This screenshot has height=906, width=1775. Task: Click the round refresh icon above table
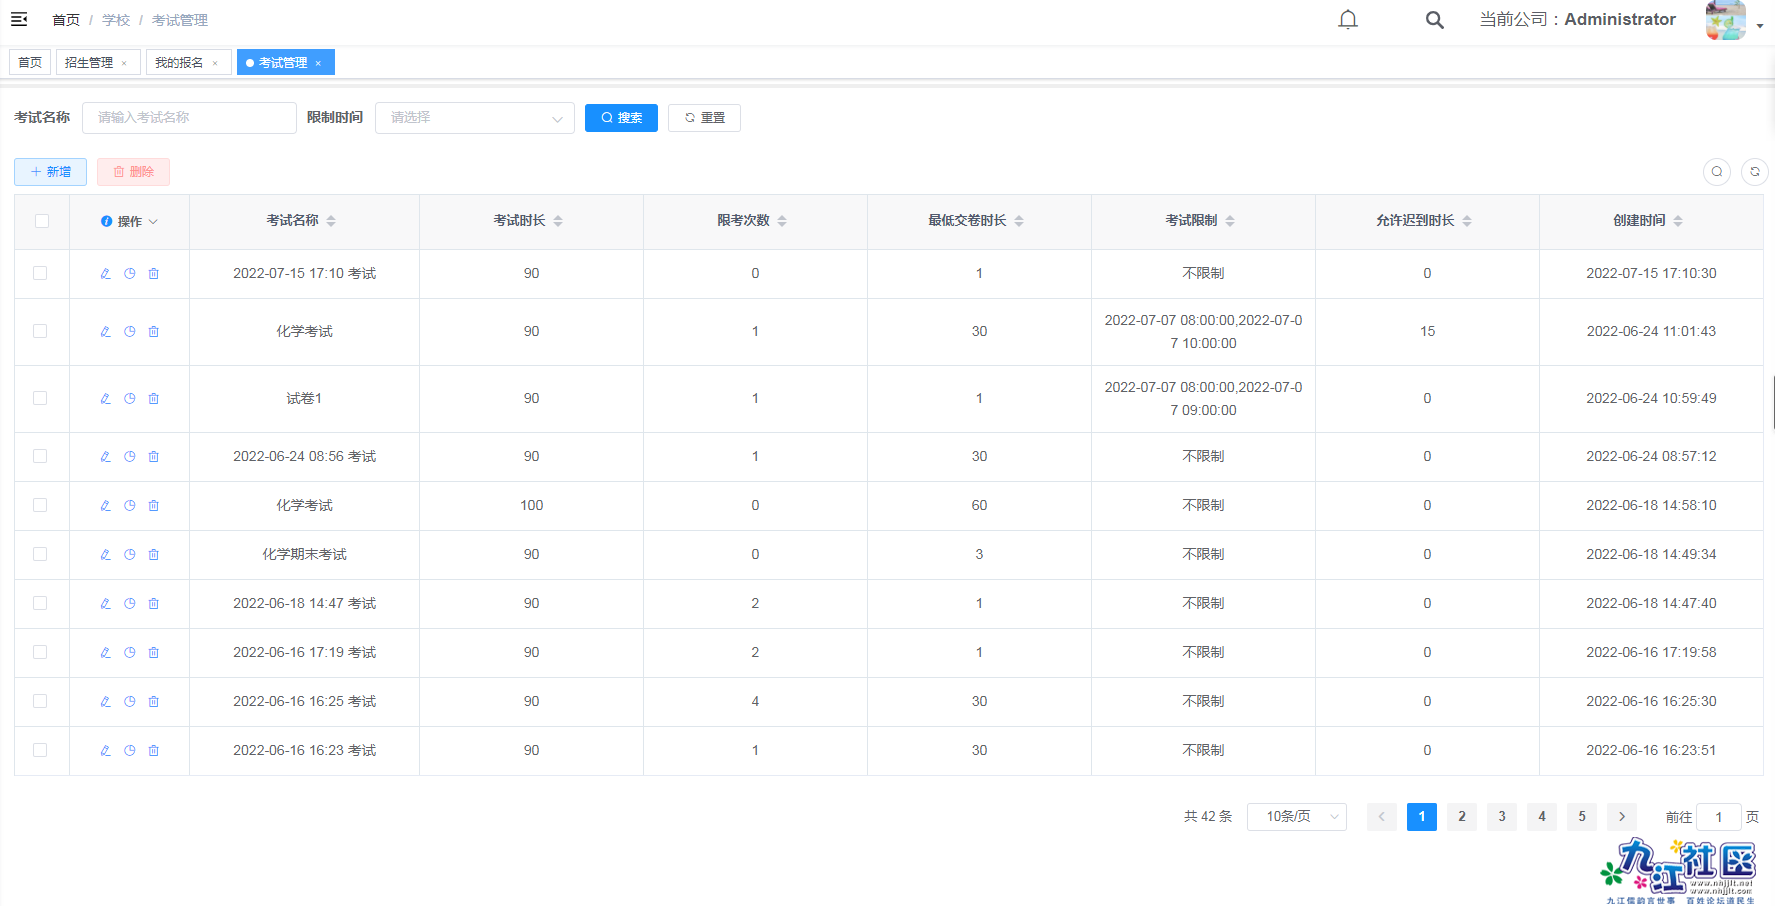1754,172
